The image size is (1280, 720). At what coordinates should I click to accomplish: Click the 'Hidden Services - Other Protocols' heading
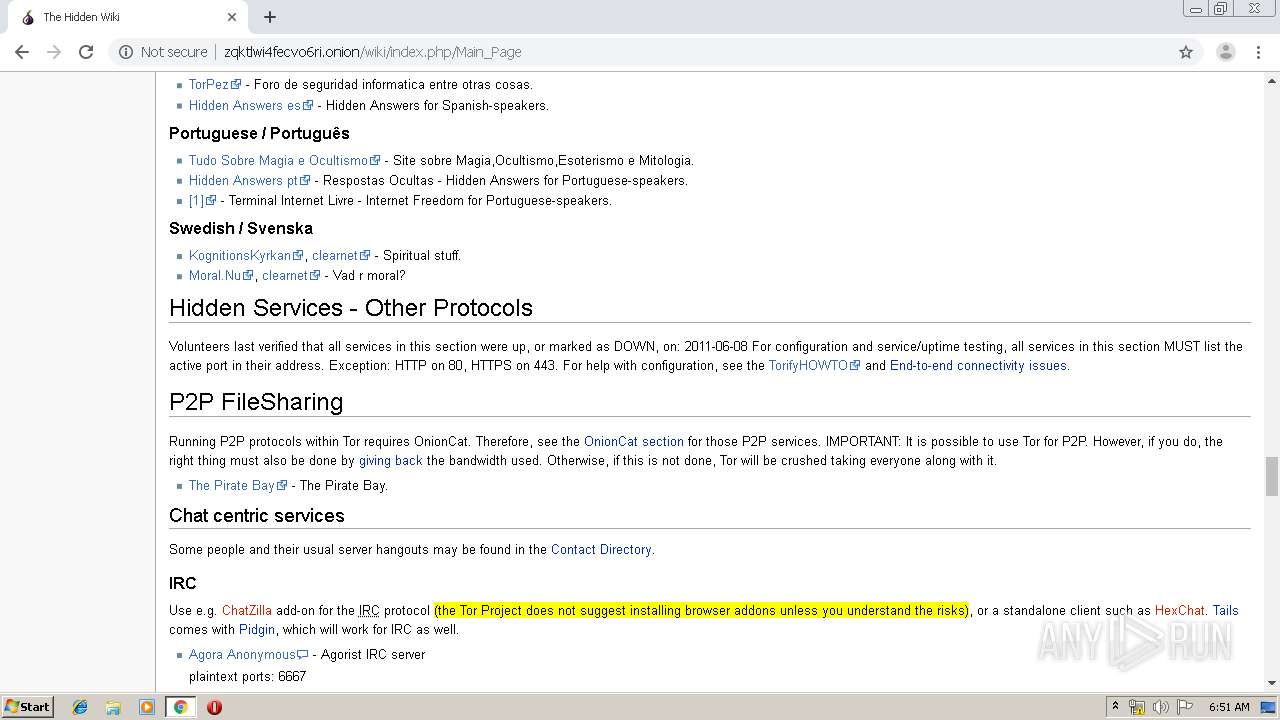351,308
